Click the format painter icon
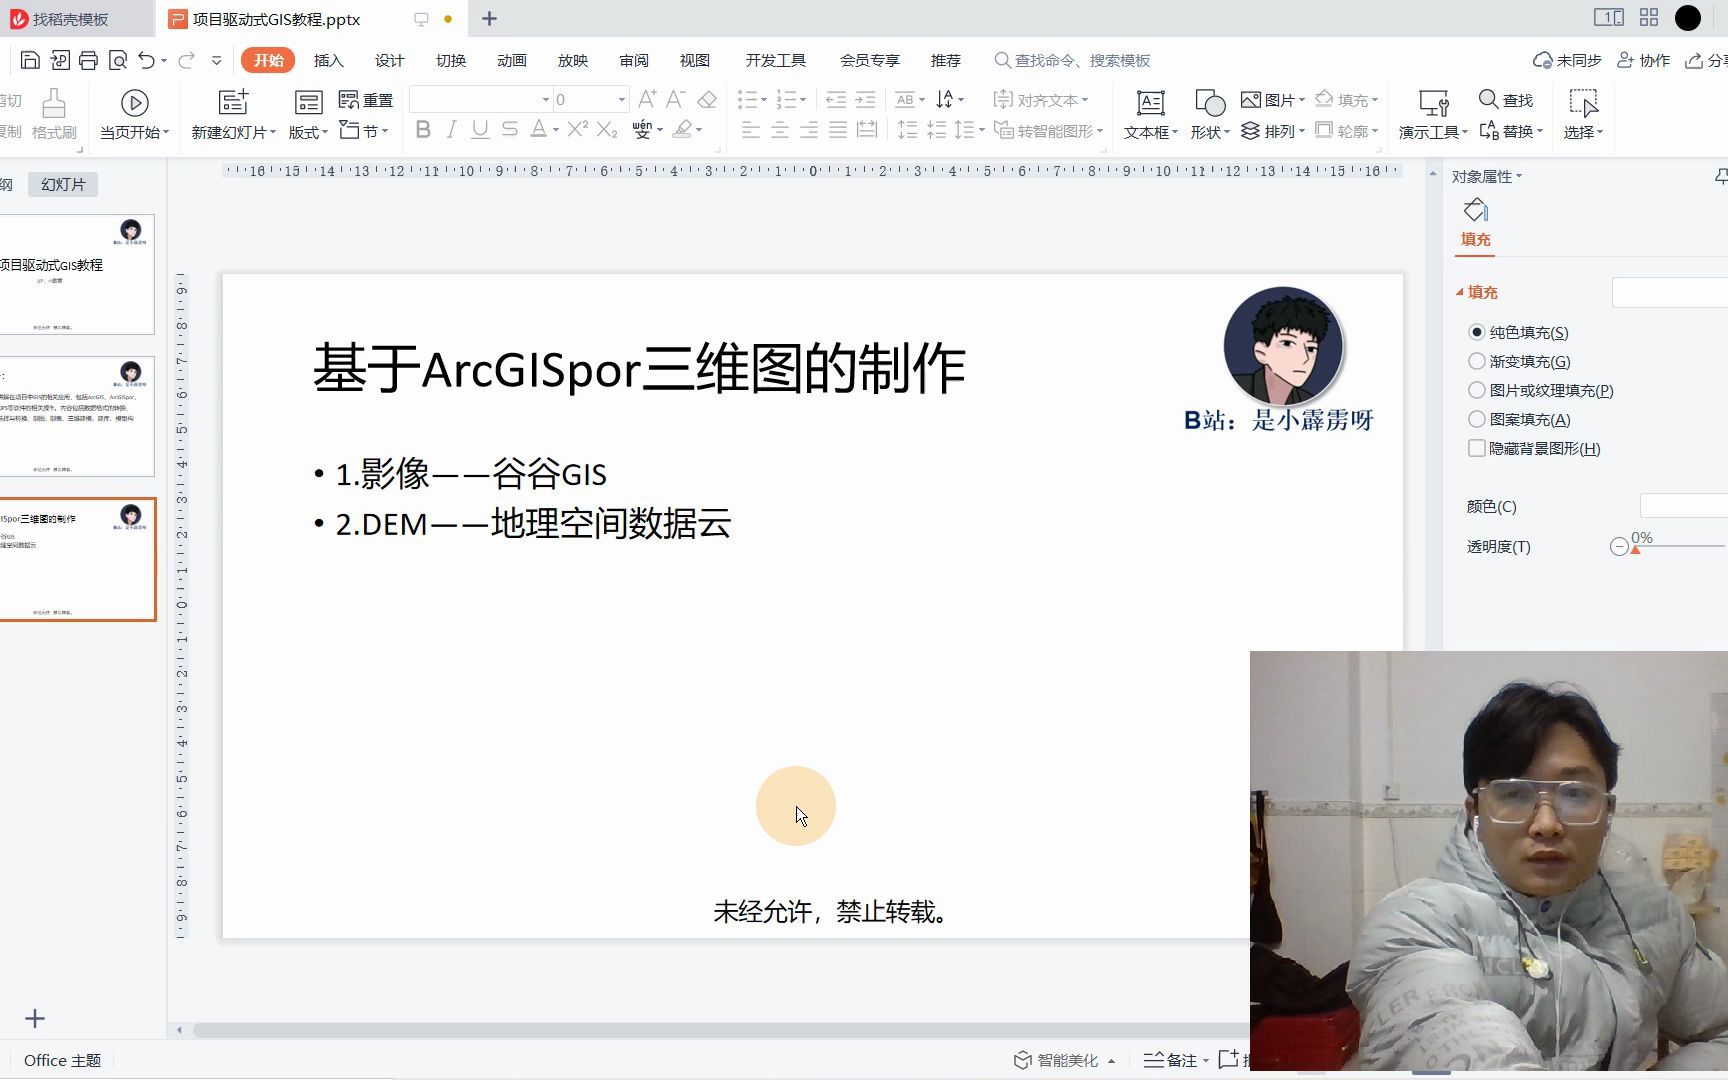Viewport: 1728px width, 1080px height. click(x=54, y=102)
